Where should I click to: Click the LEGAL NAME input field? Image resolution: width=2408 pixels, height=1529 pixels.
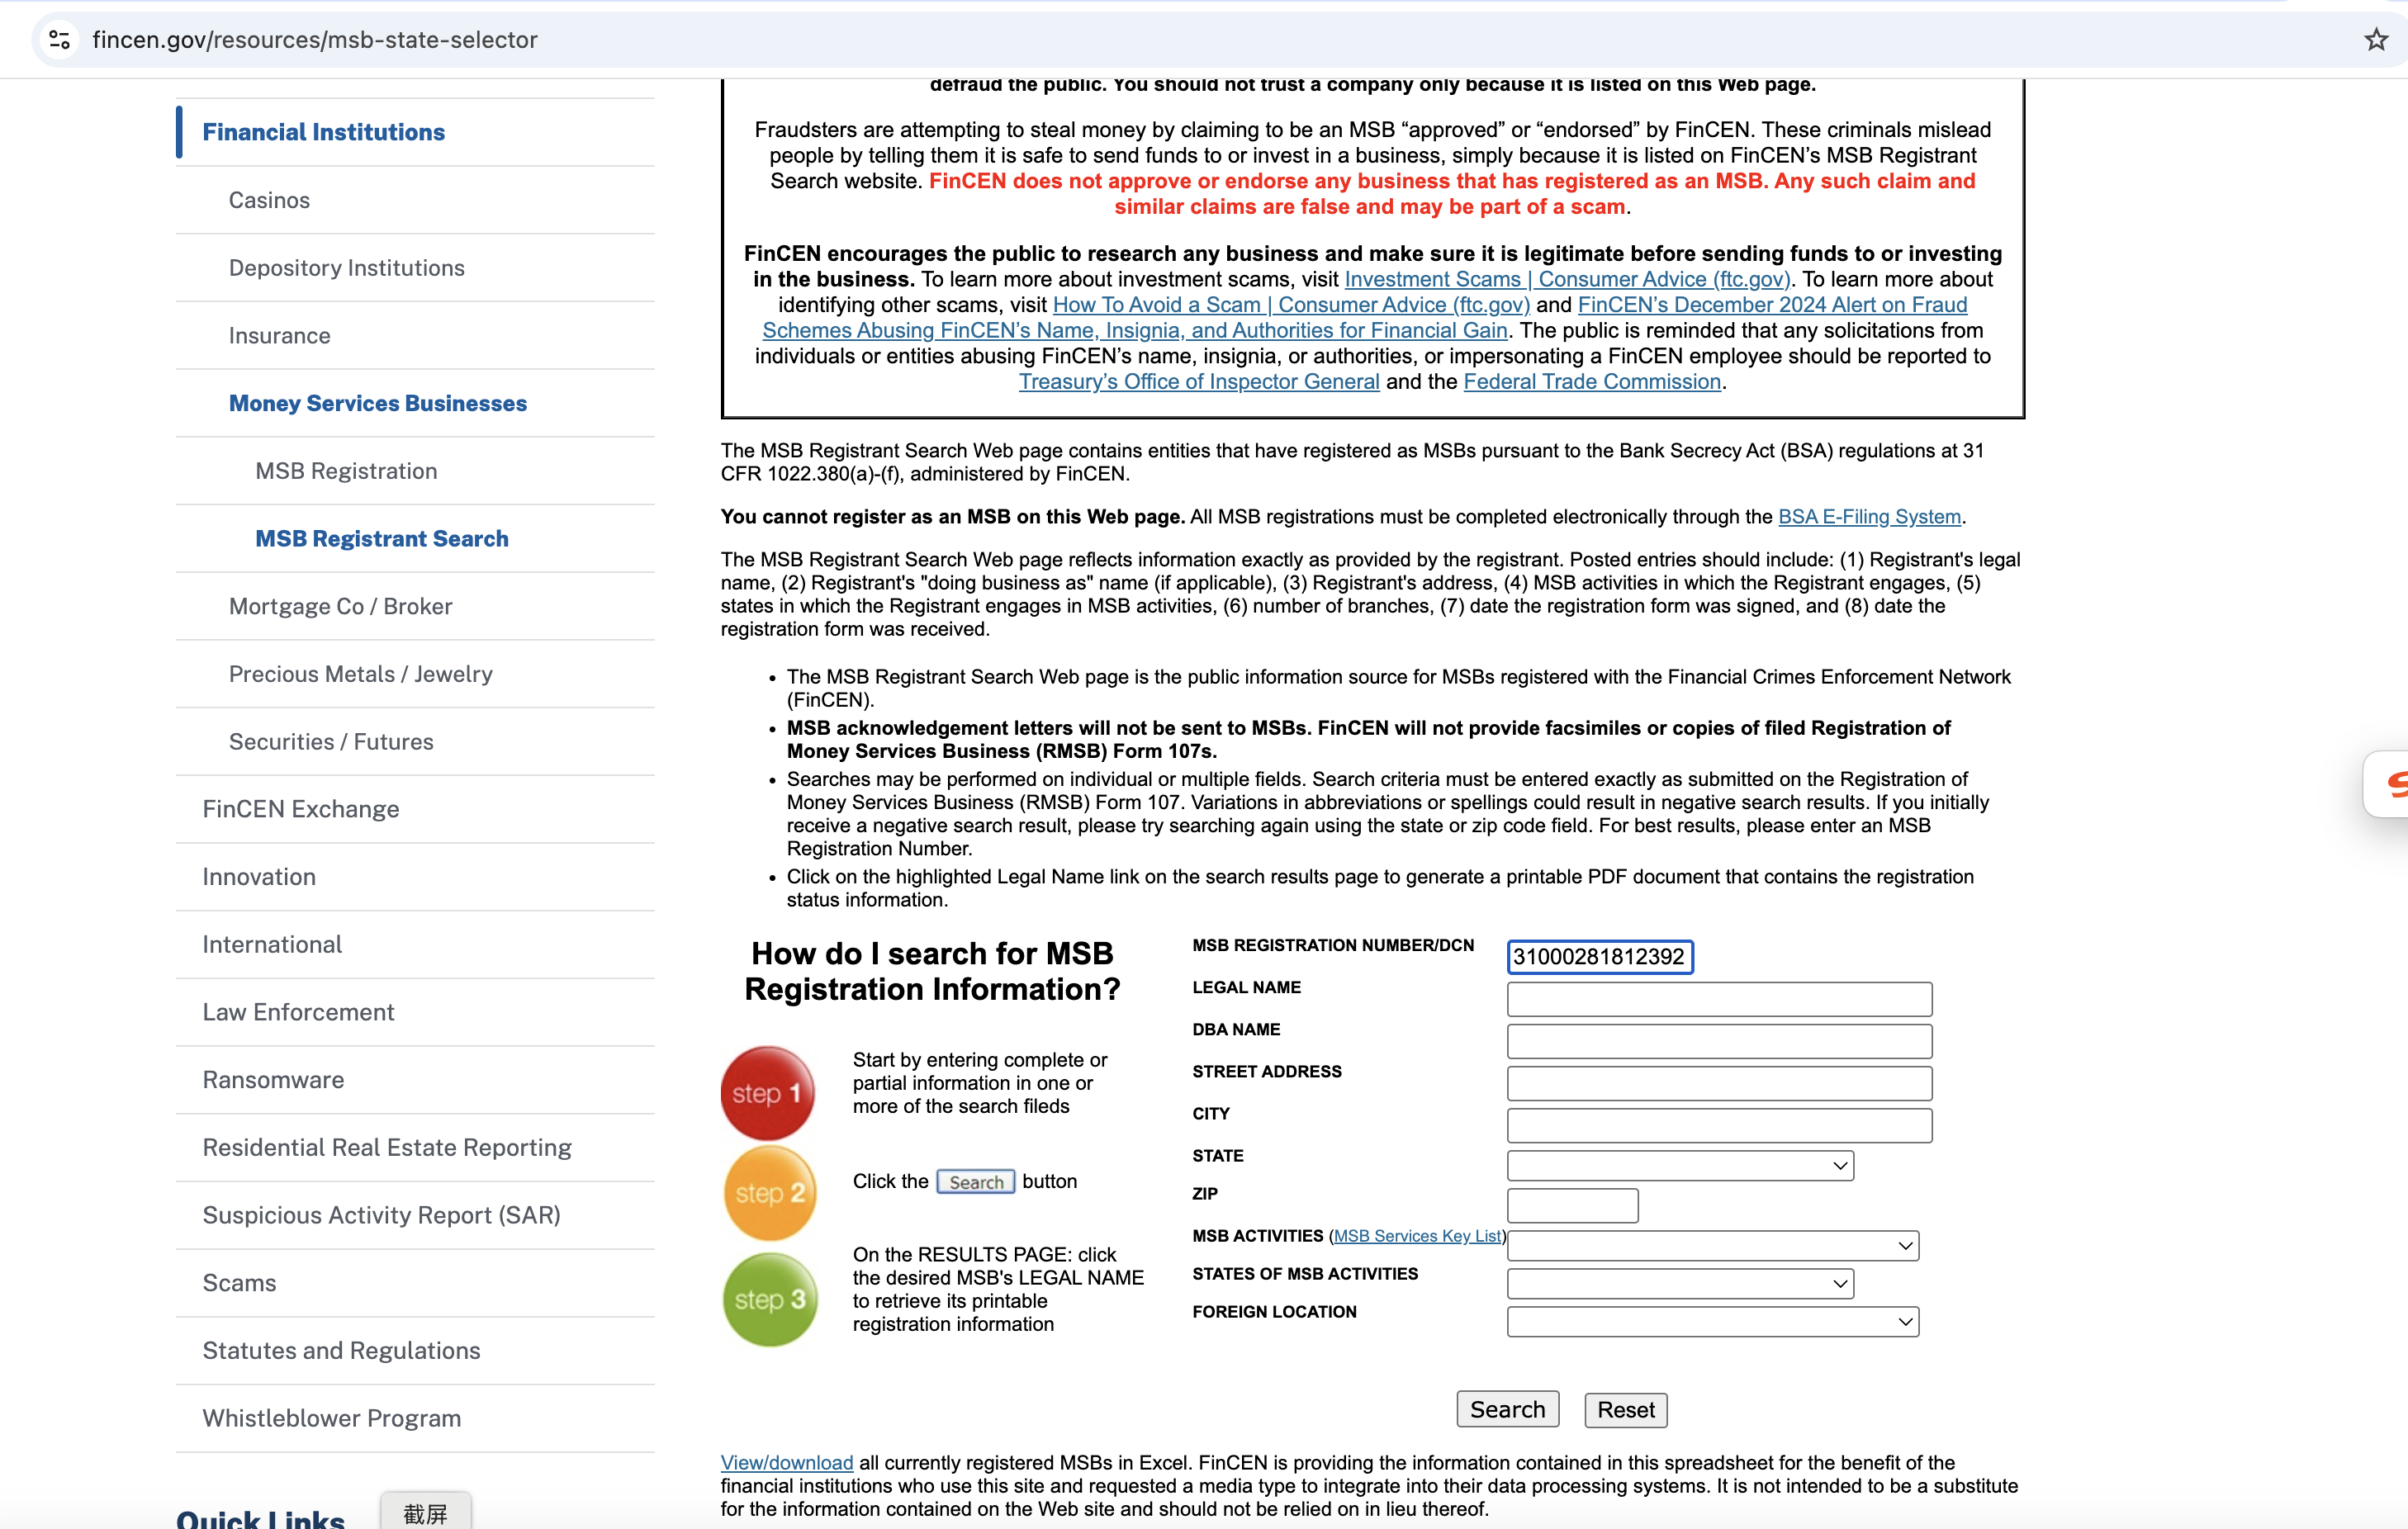(x=1719, y=999)
